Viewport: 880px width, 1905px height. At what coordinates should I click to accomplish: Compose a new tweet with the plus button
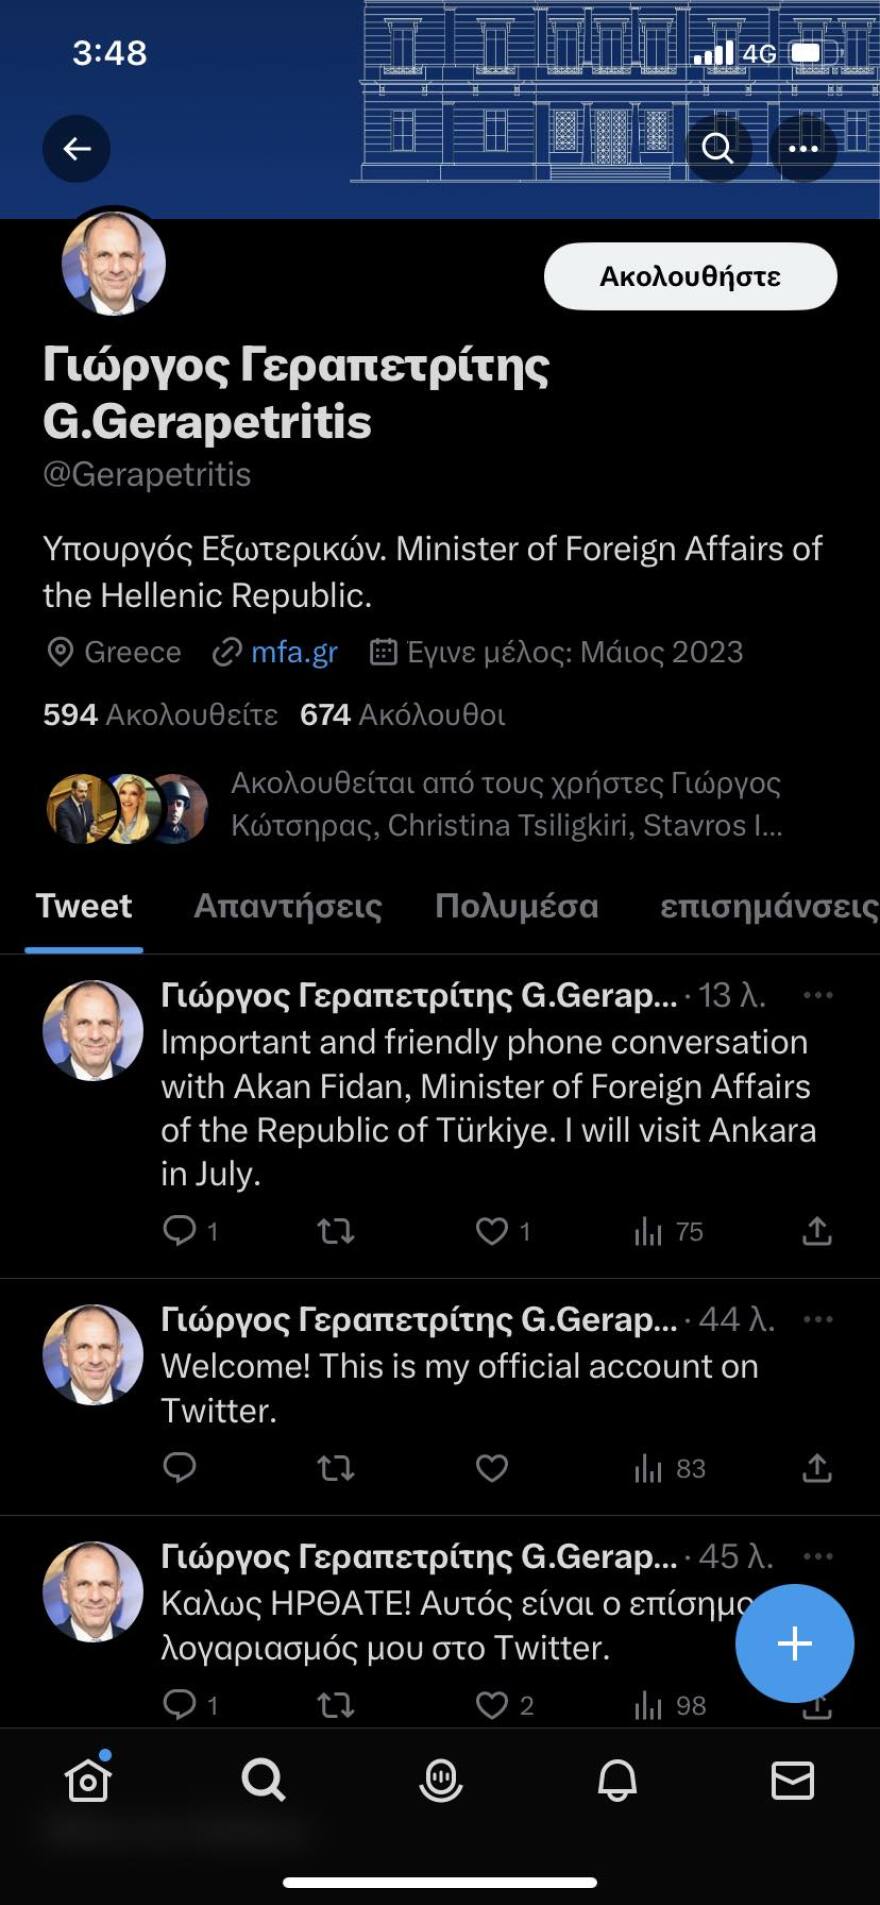[794, 1641]
